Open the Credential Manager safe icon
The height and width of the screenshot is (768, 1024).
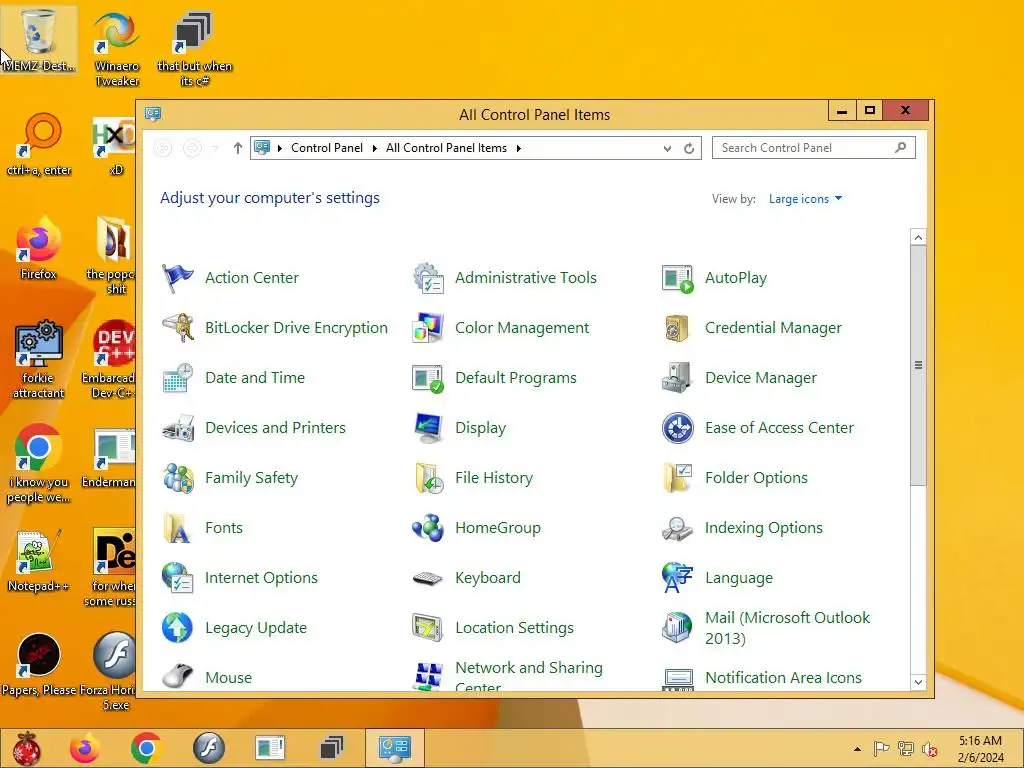coord(678,328)
